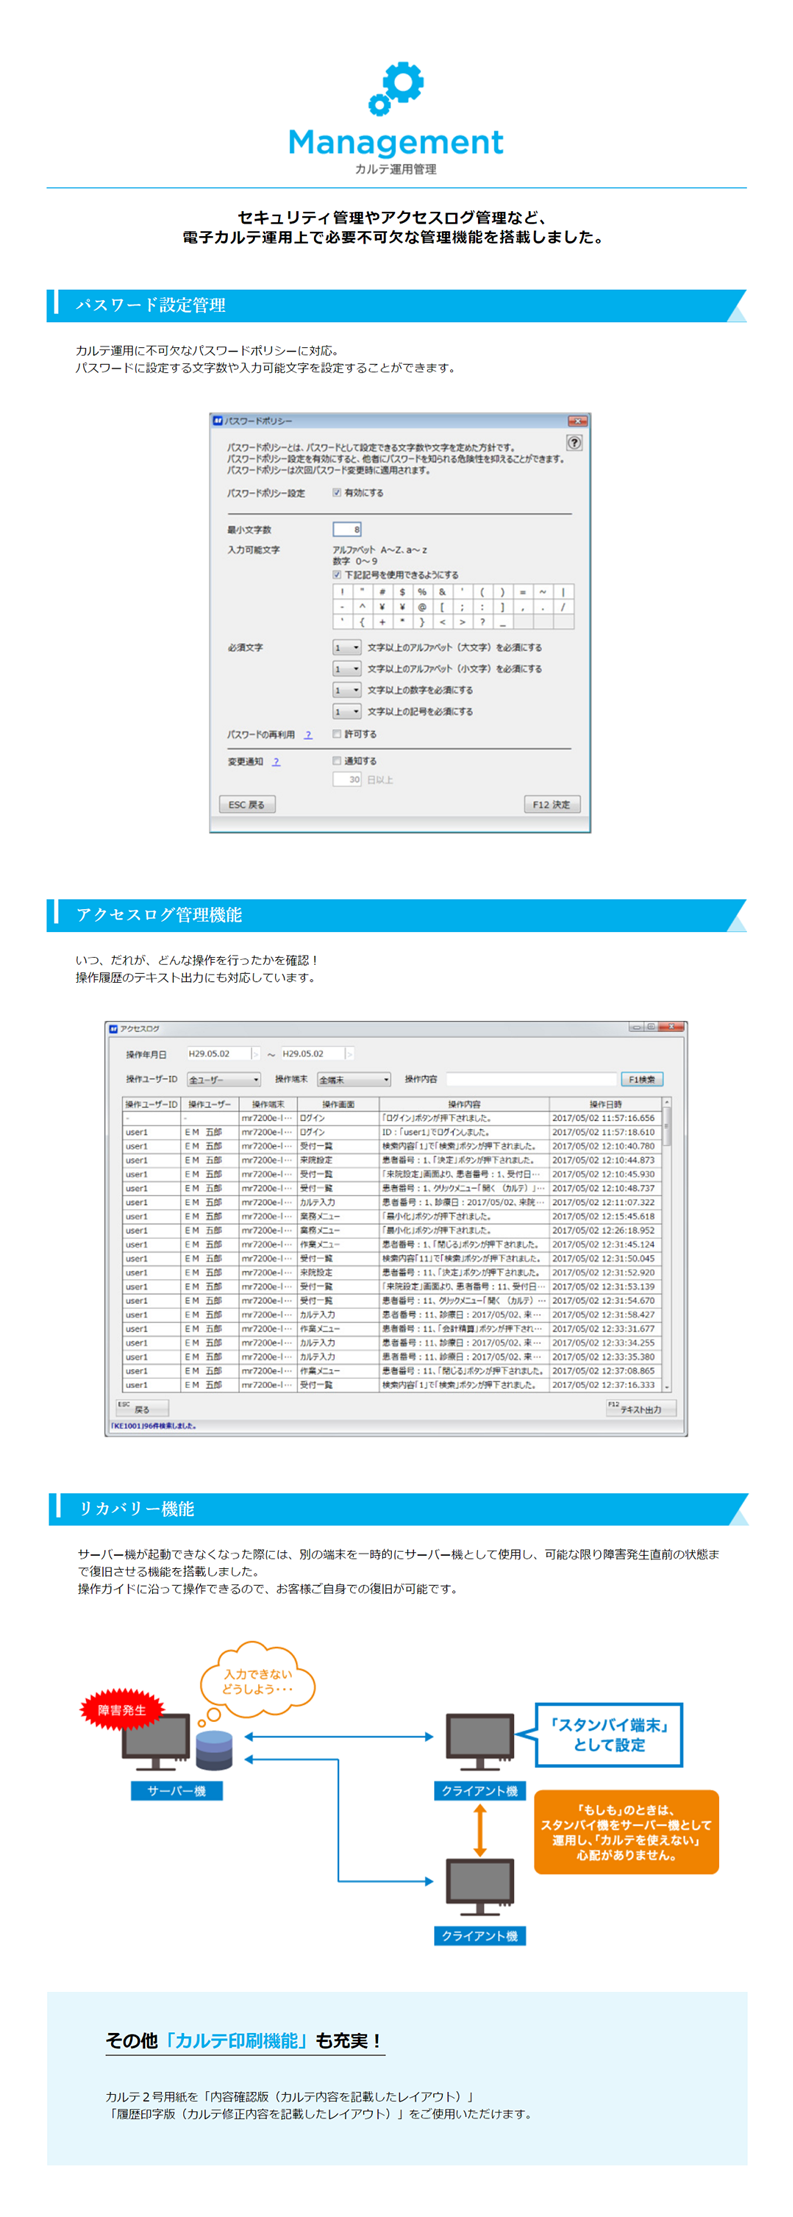793x2217 pixels.
Task: Click the アクセスログ管理機能 section heading
Action: pos(159,914)
